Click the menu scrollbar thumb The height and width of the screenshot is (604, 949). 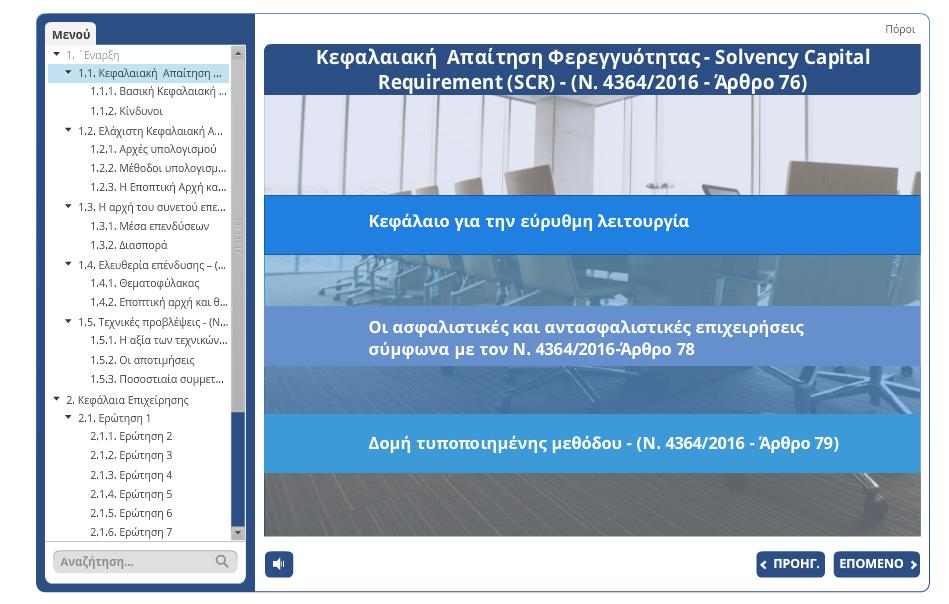tap(238, 235)
